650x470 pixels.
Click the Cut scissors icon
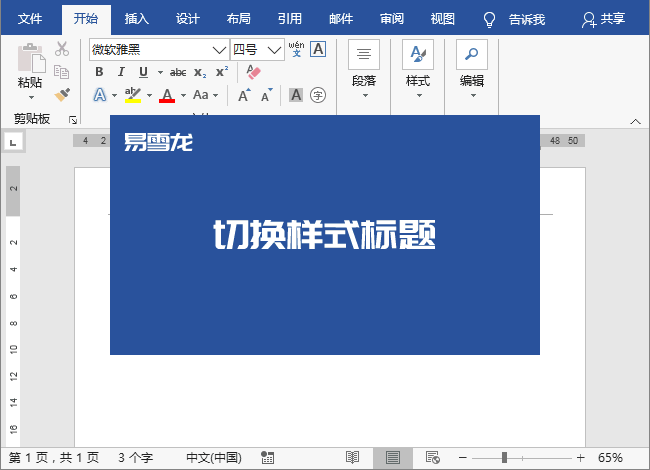(62, 49)
